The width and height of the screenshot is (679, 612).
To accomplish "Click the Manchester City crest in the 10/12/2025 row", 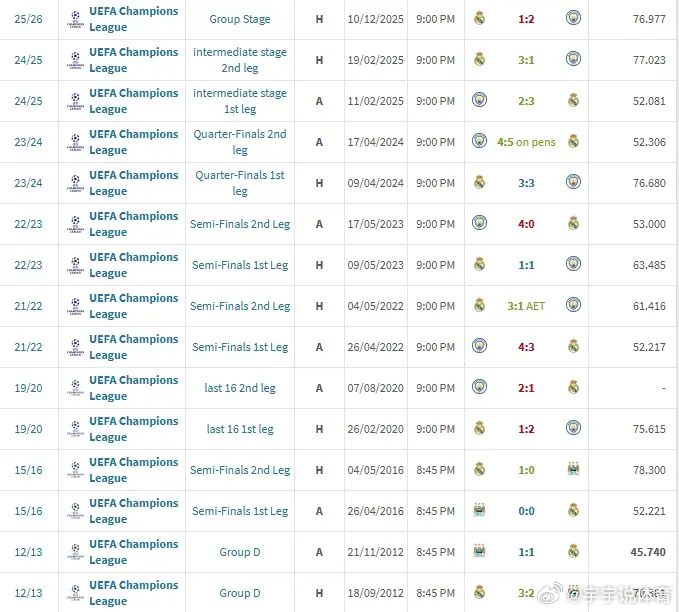I will [x=573, y=18].
